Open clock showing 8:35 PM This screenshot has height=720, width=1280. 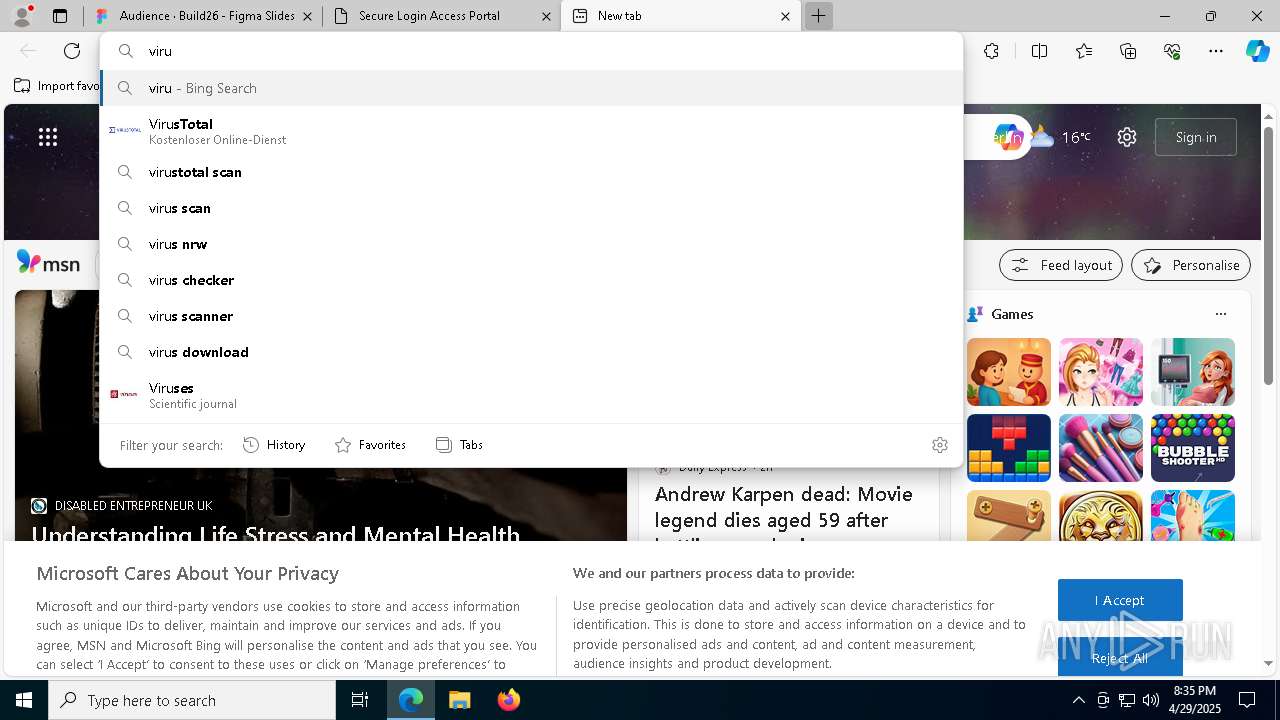click(x=1194, y=700)
